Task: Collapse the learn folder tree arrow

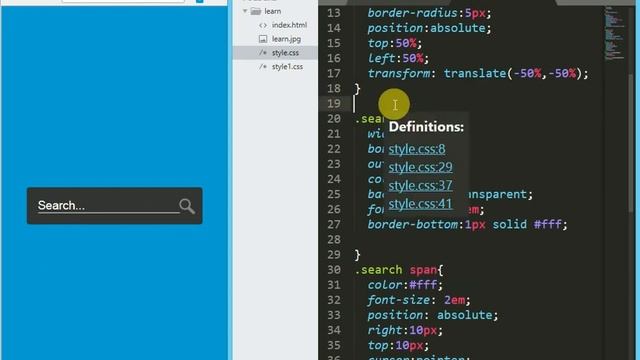Action: [245, 11]
